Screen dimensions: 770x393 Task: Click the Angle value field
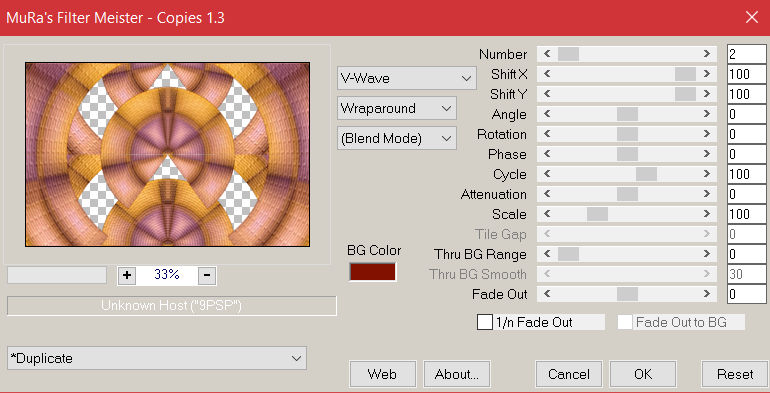[746, 114]
